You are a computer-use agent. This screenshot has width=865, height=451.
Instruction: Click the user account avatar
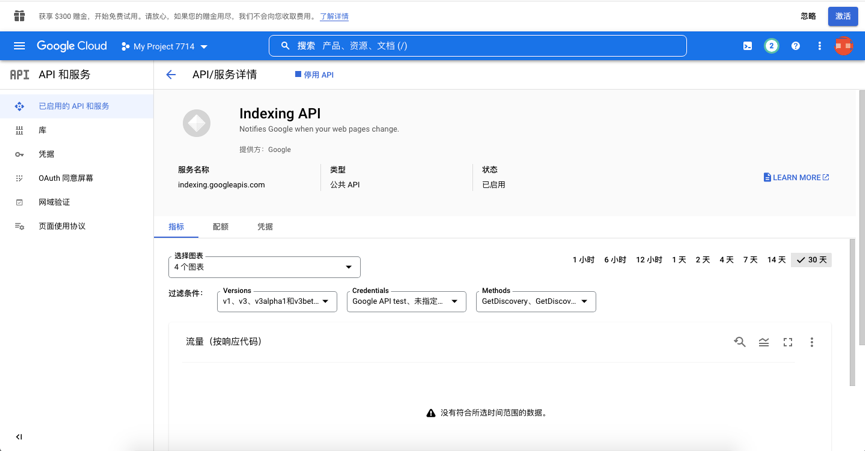click(x=843, y=46)
